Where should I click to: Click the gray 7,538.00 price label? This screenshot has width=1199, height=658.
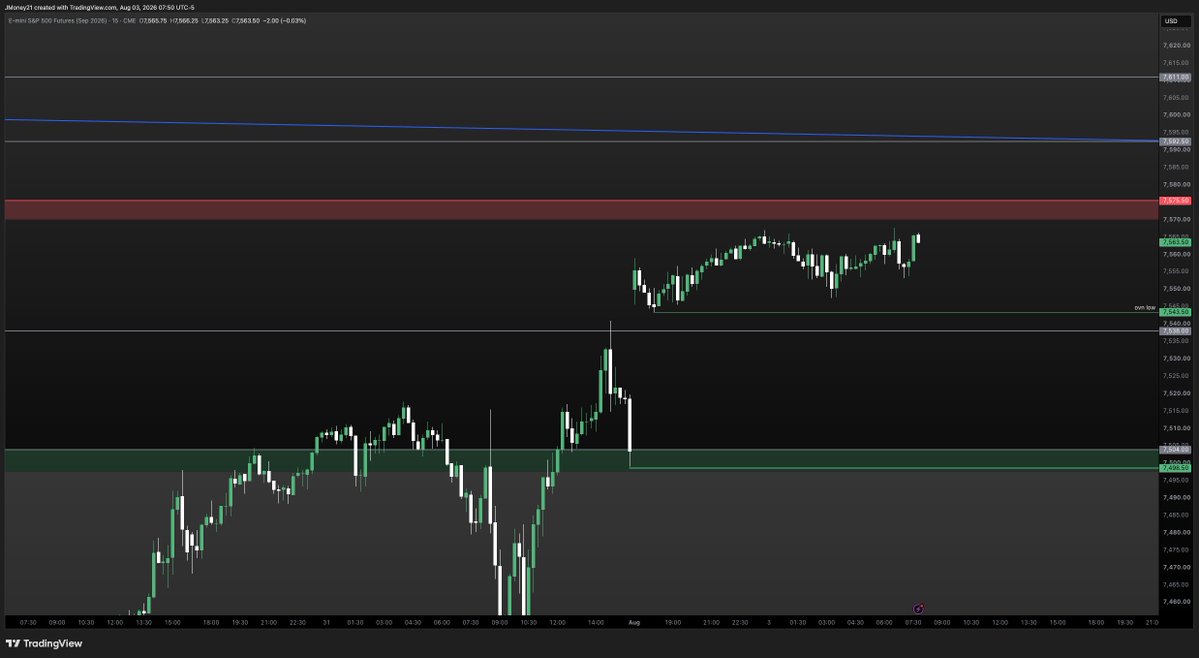[1175, 331]
